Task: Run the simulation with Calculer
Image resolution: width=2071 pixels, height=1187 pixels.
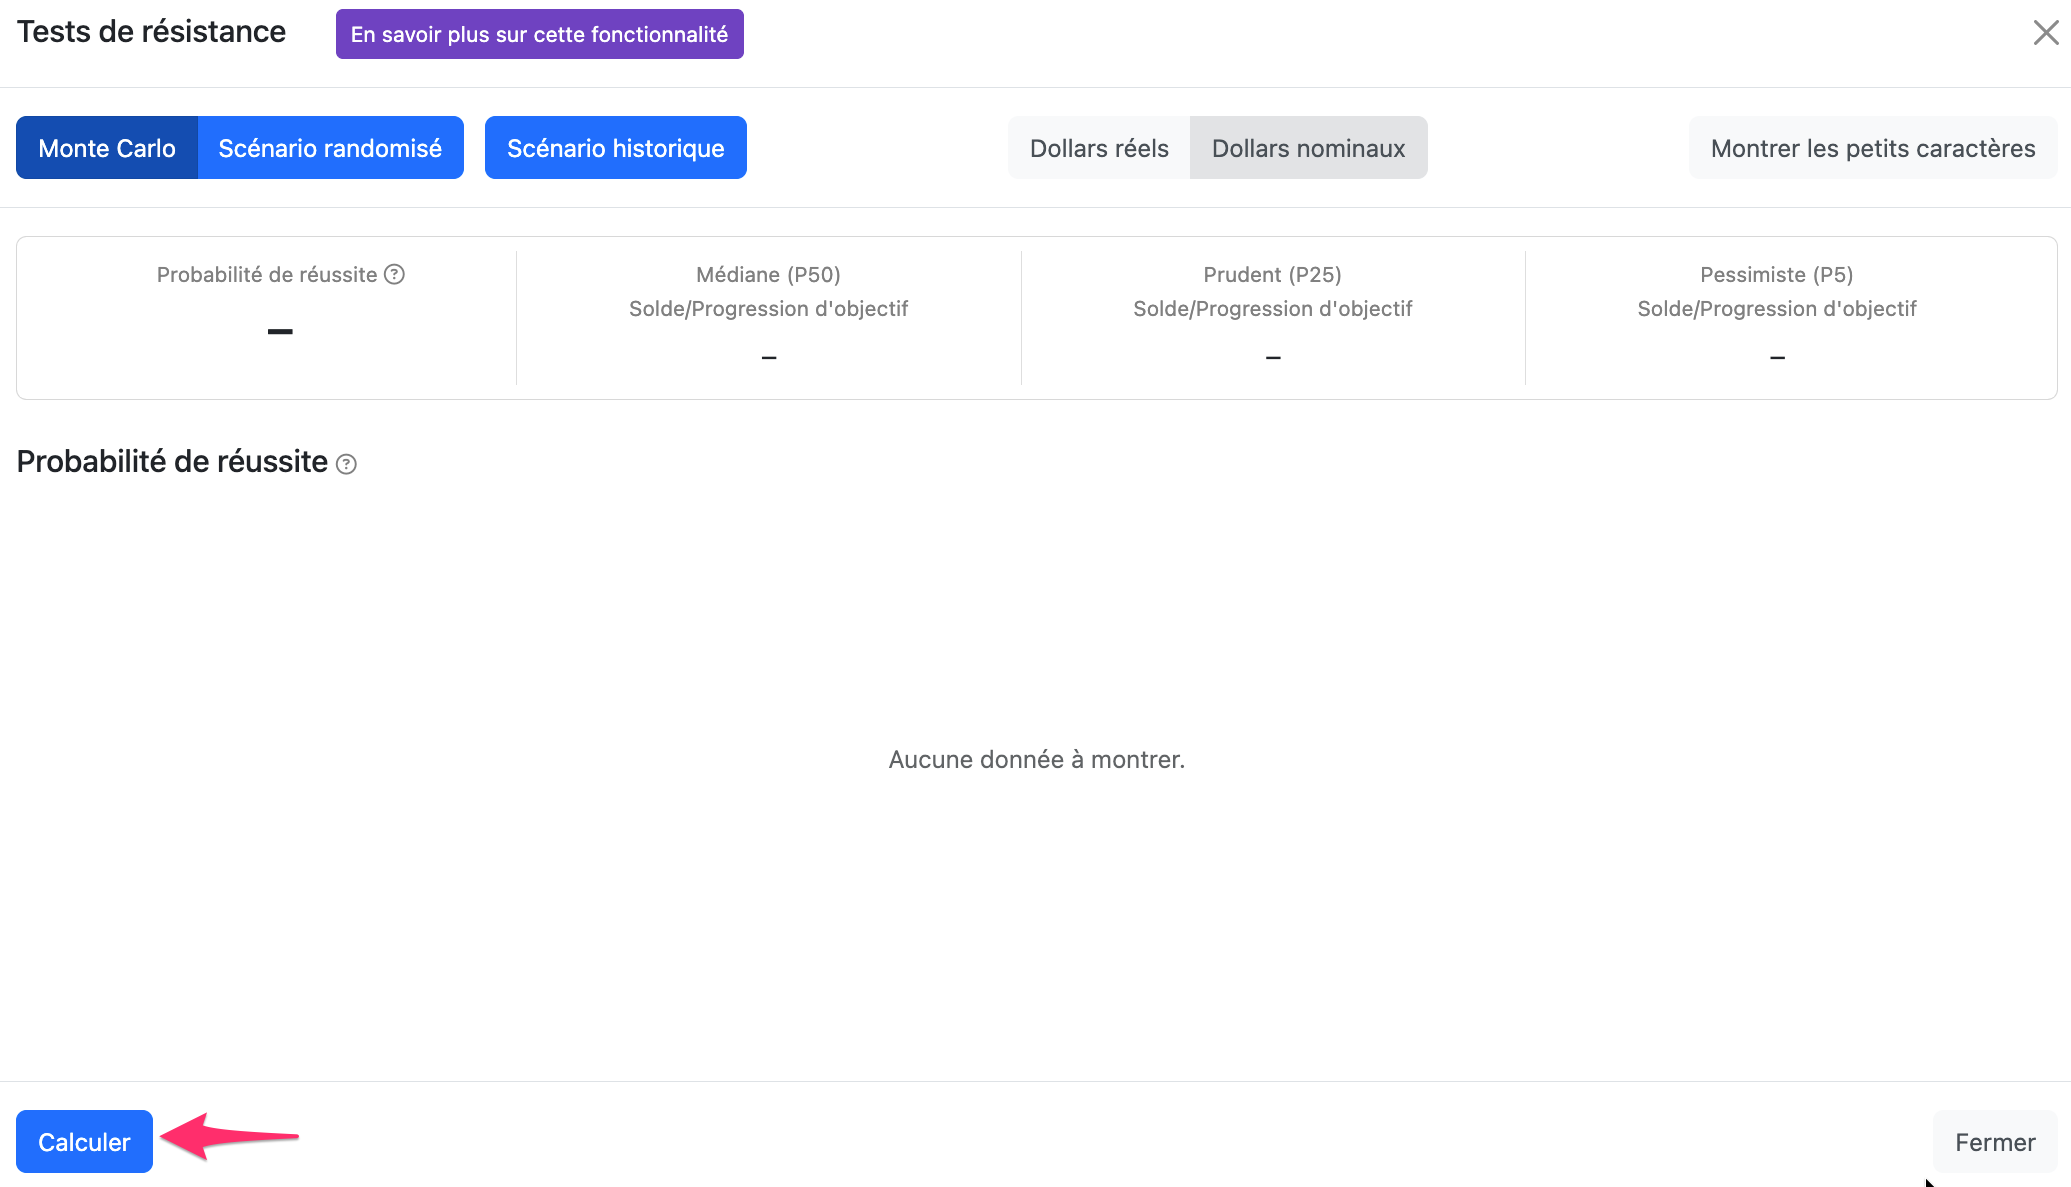Action: click(84, 1142)
